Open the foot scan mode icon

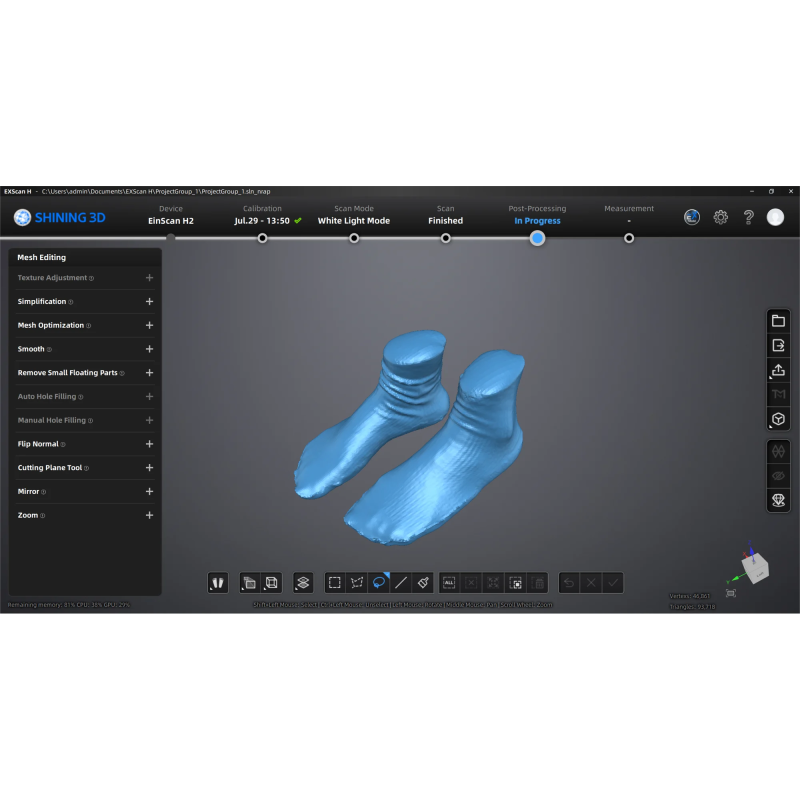pyautogui.click(x=218, y=583)
